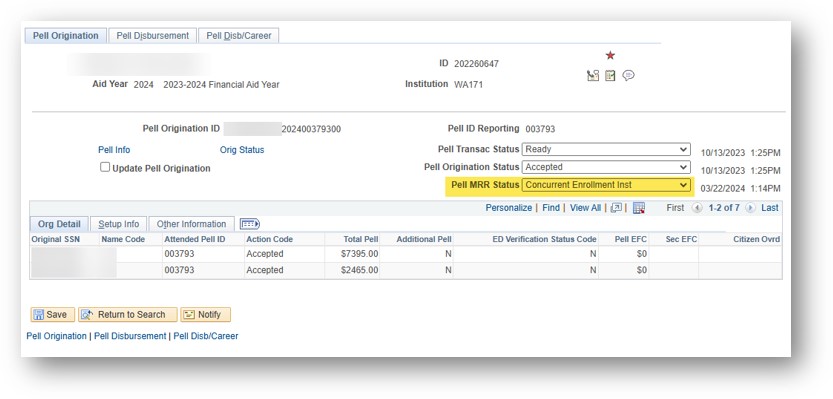
Task: Click the $7395.00 Total Pell cell
Action: (360, 254)
